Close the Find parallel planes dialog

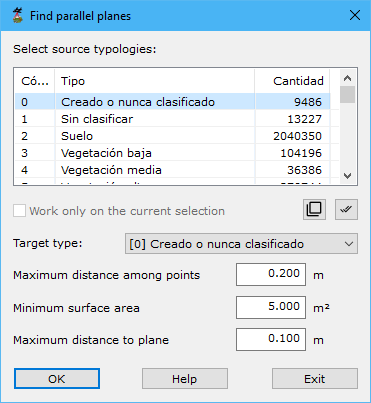click(x=355, y=15)
